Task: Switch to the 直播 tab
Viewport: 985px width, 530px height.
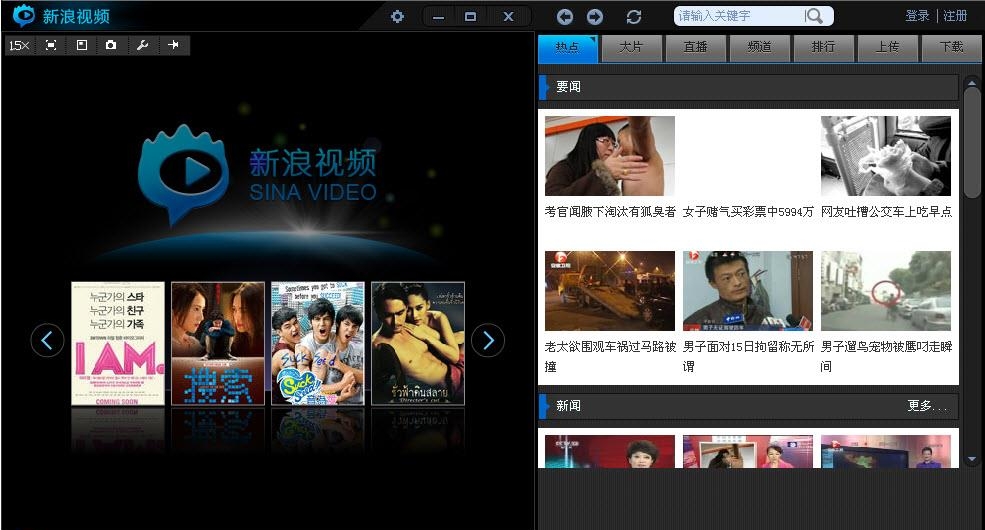Action: coord(695,48)
